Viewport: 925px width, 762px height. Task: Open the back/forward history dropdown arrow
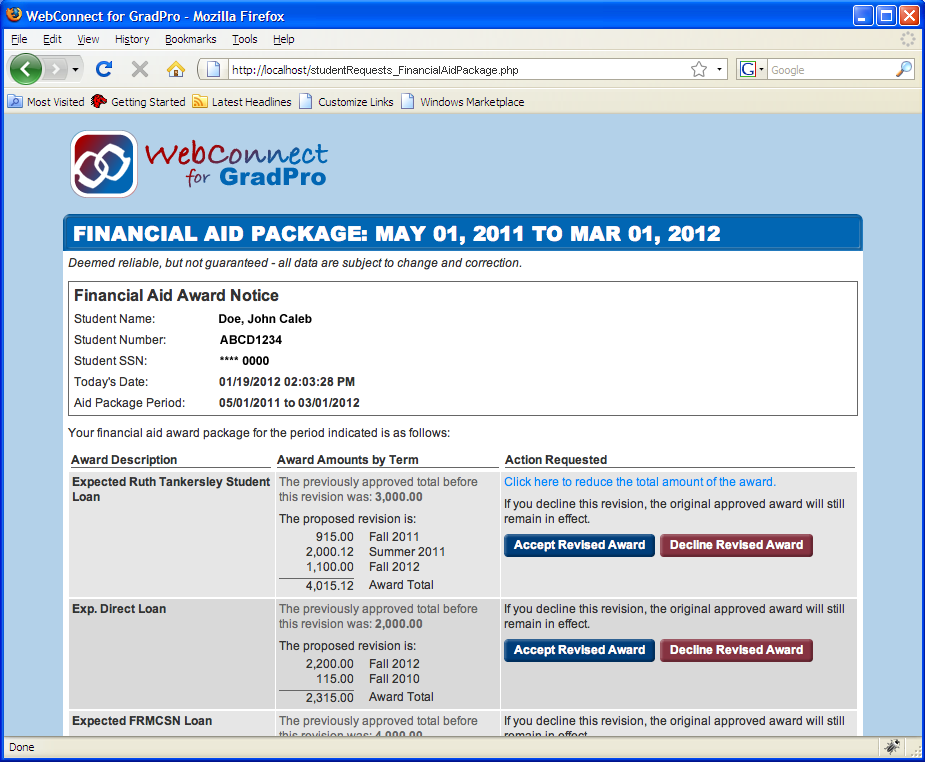(x=75, y=70)
